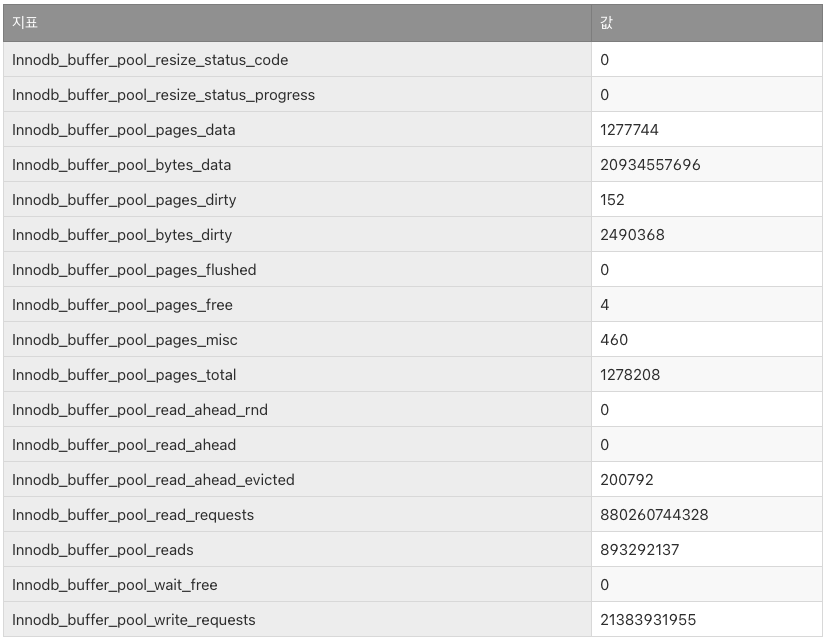
Task: Select Innodb_buffer_pool_pages_free metric name
Action: [x=122, y=305]
